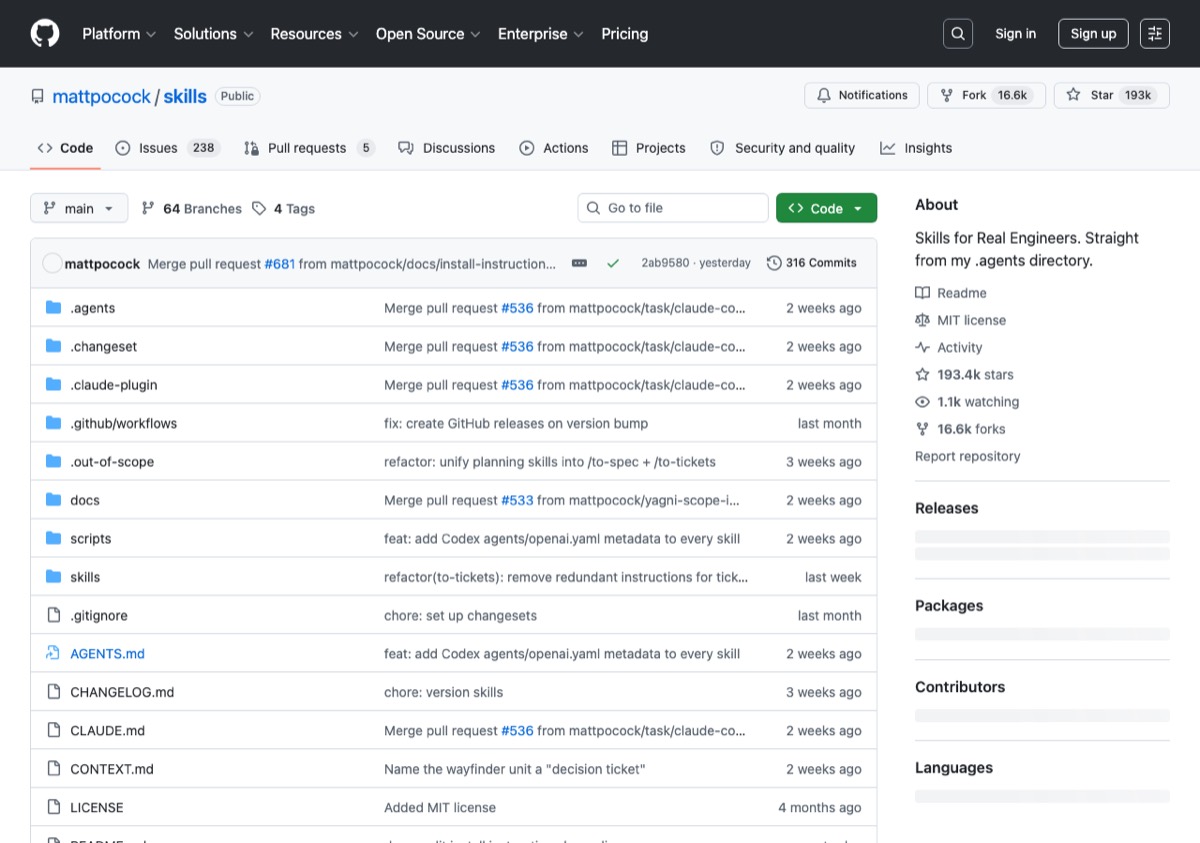Click the .github/workflows folder icon

click(54, 423)
